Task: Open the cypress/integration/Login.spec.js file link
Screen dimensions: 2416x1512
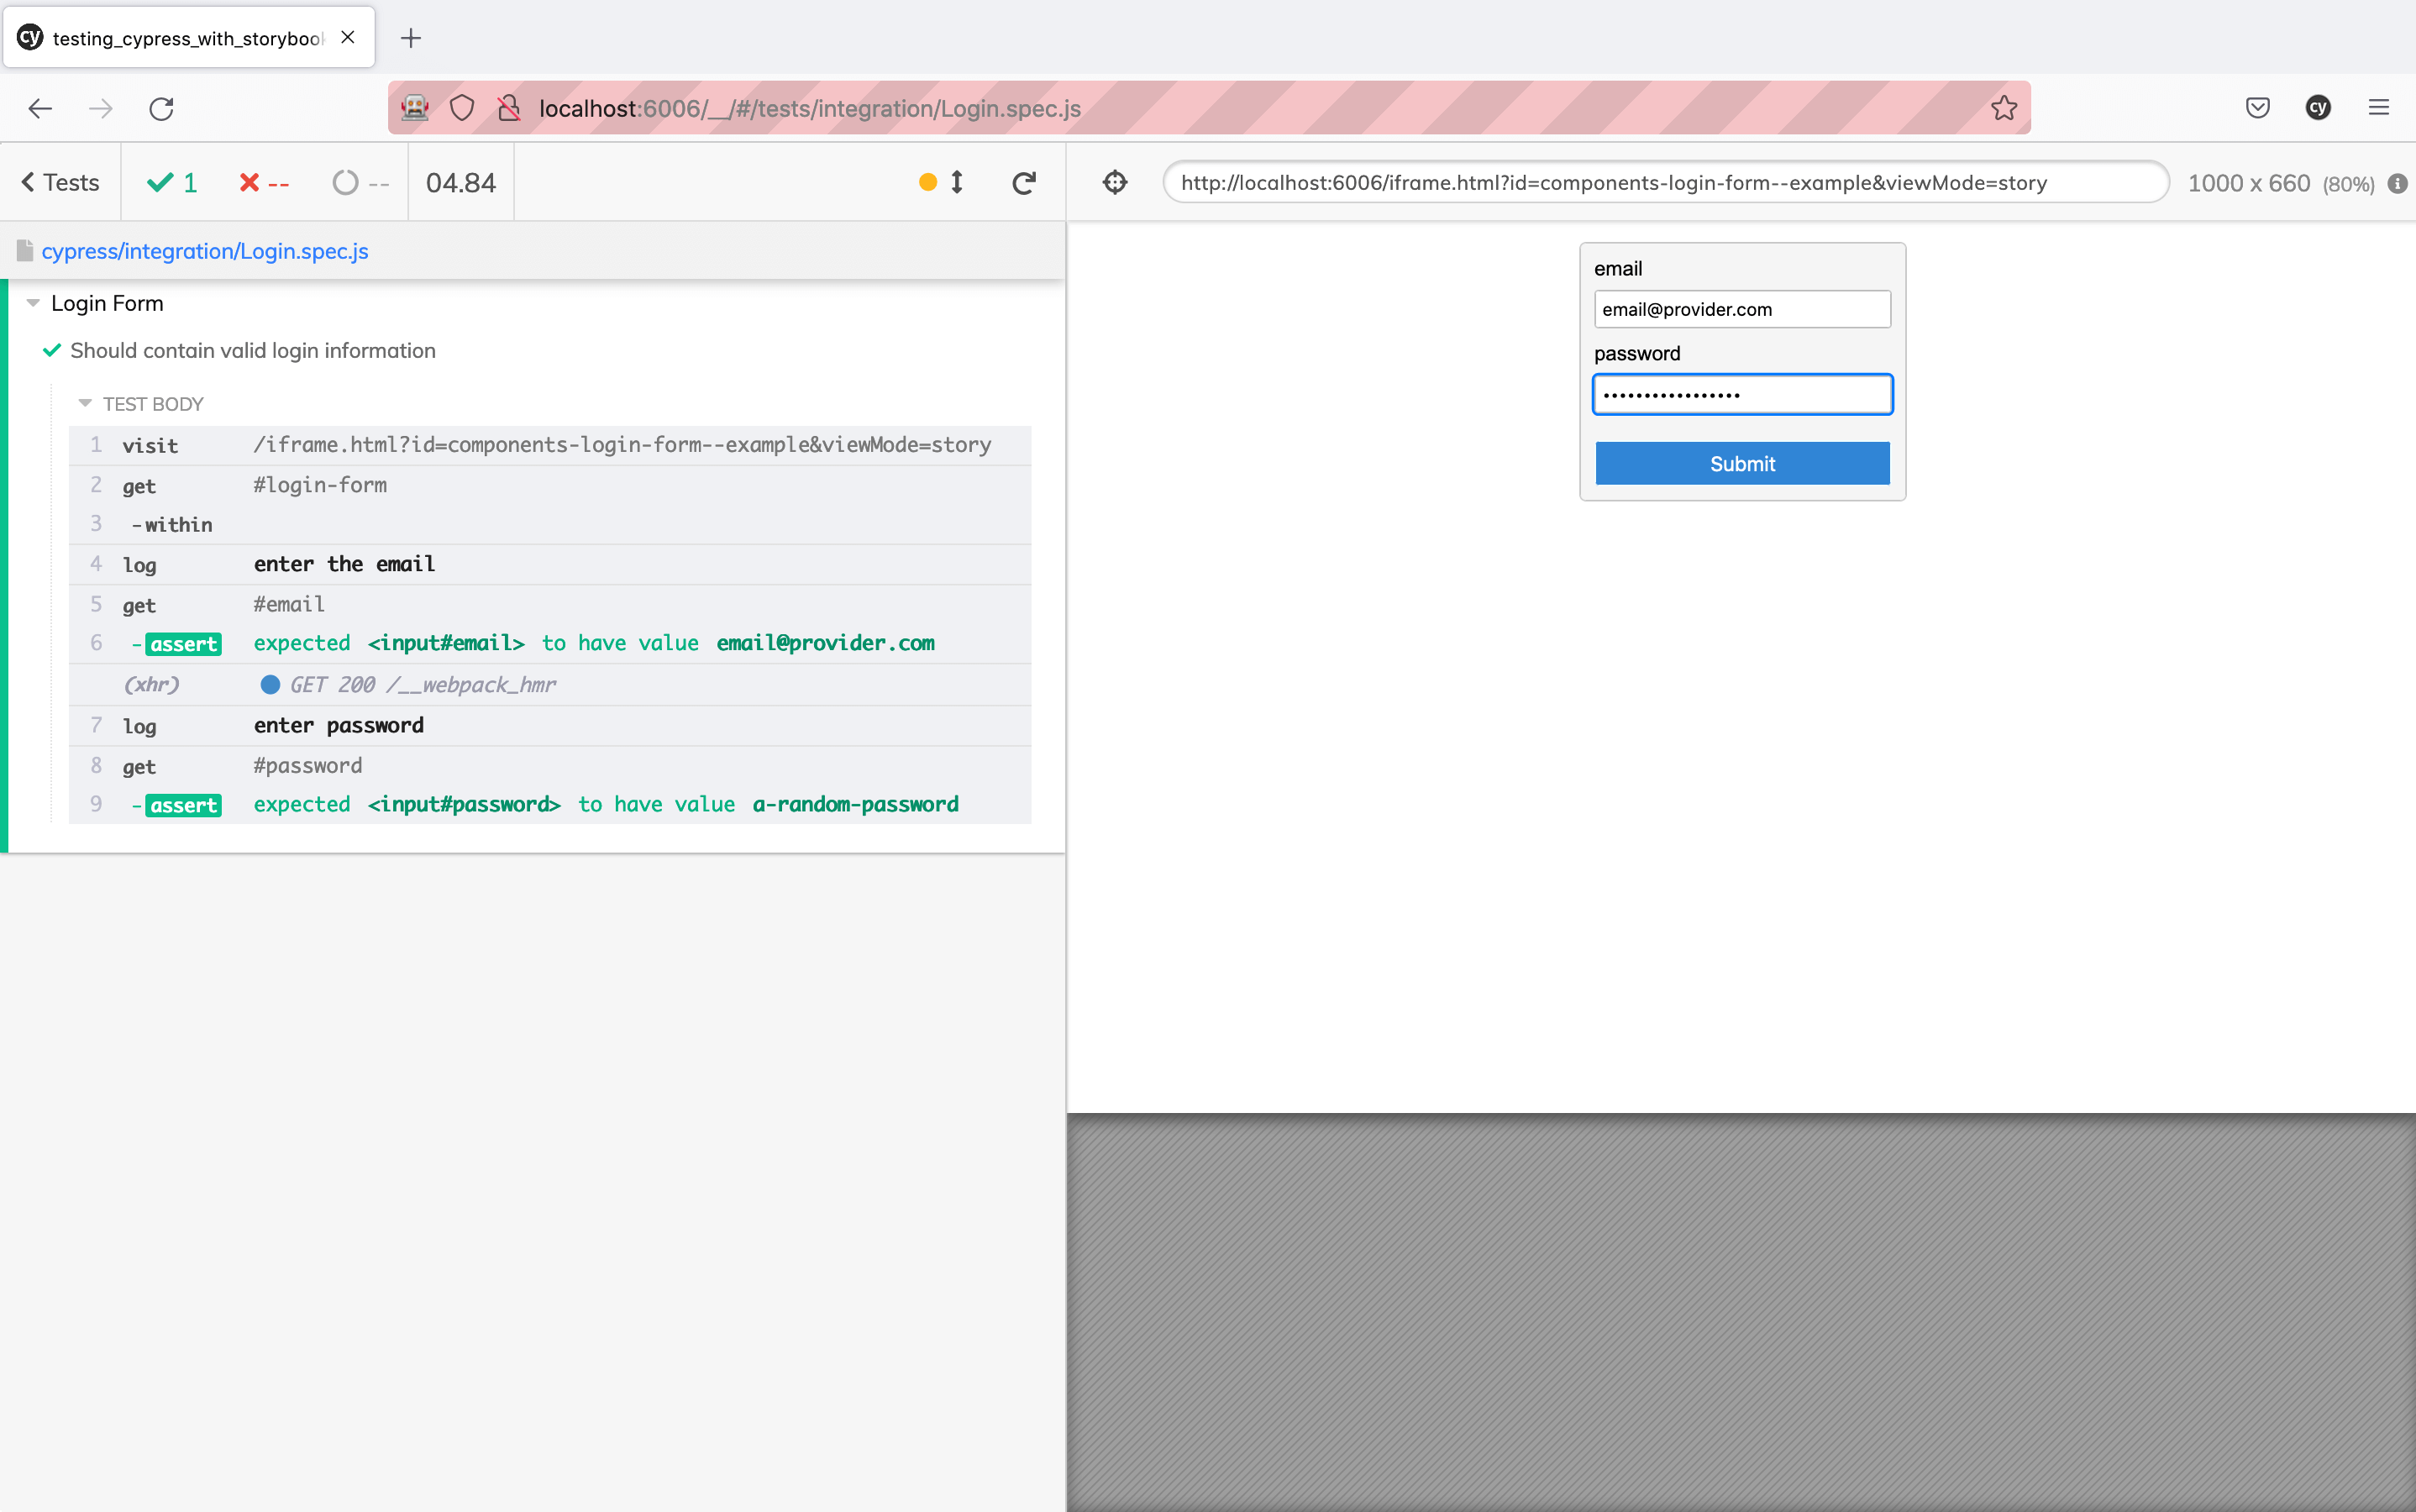Action: click(205, 251)
